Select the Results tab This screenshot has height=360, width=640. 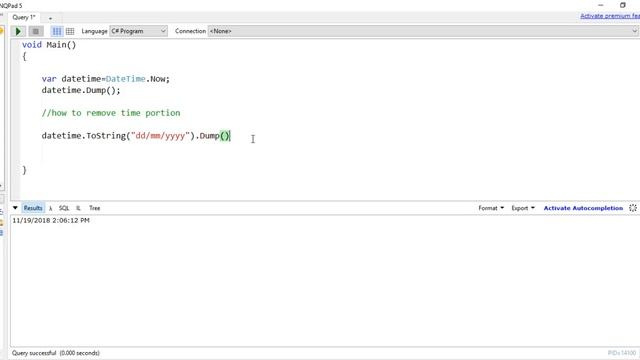33,208
